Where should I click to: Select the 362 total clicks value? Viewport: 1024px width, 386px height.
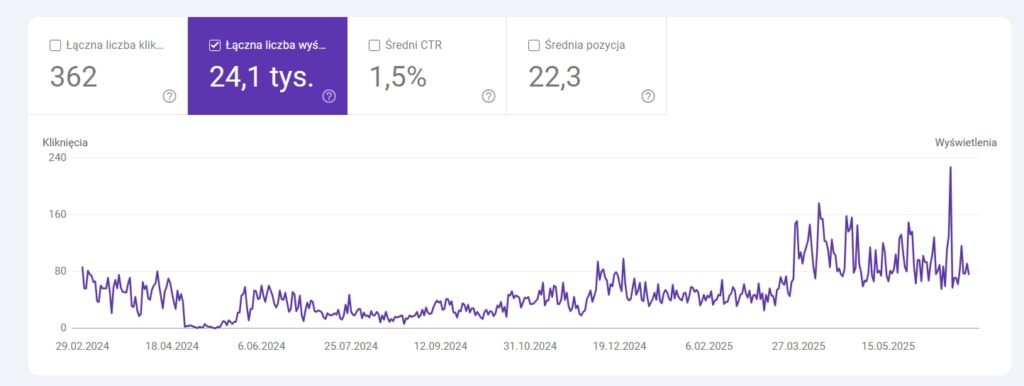point(74,77)
